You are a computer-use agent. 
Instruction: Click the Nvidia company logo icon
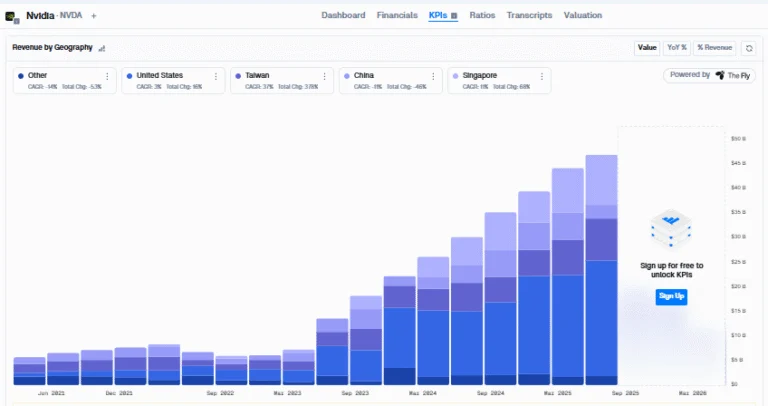click(x=12, y=17)
